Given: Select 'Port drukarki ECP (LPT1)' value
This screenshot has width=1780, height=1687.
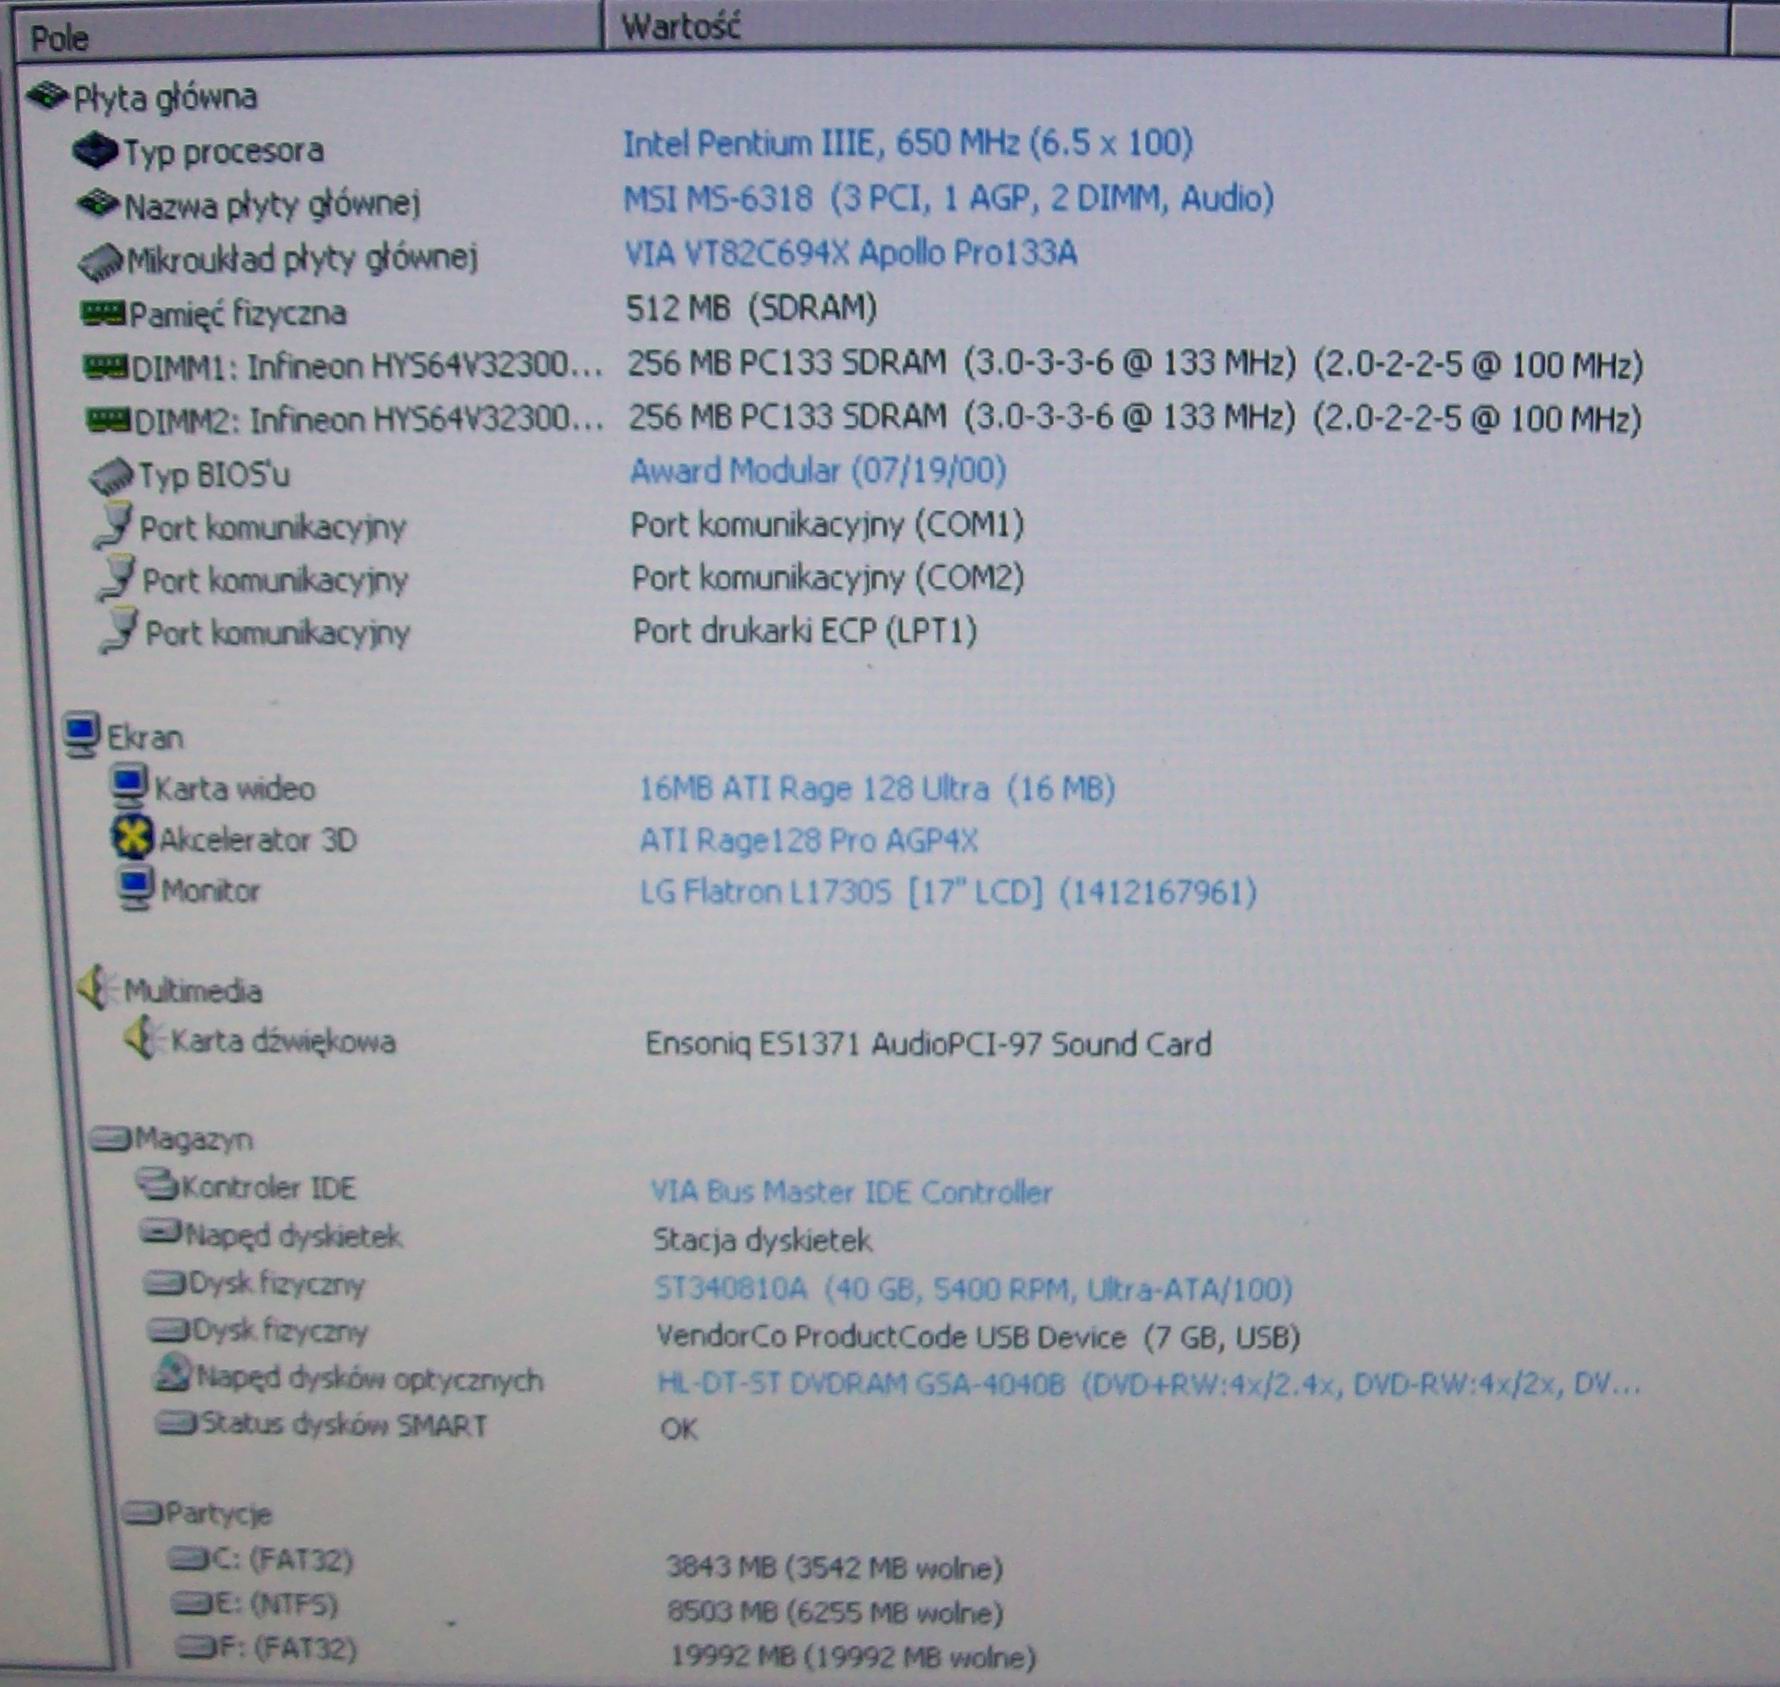Looking at the screenshot, I should click(805, 631).
